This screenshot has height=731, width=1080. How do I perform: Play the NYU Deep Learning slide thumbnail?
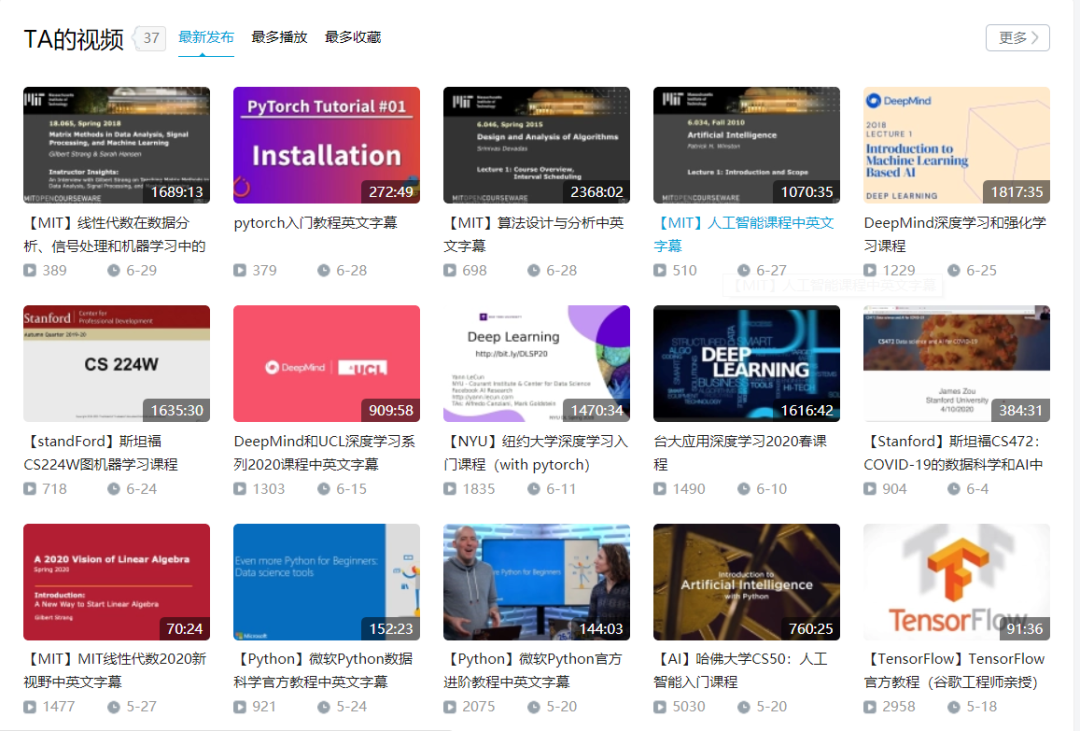pos(537,363)
